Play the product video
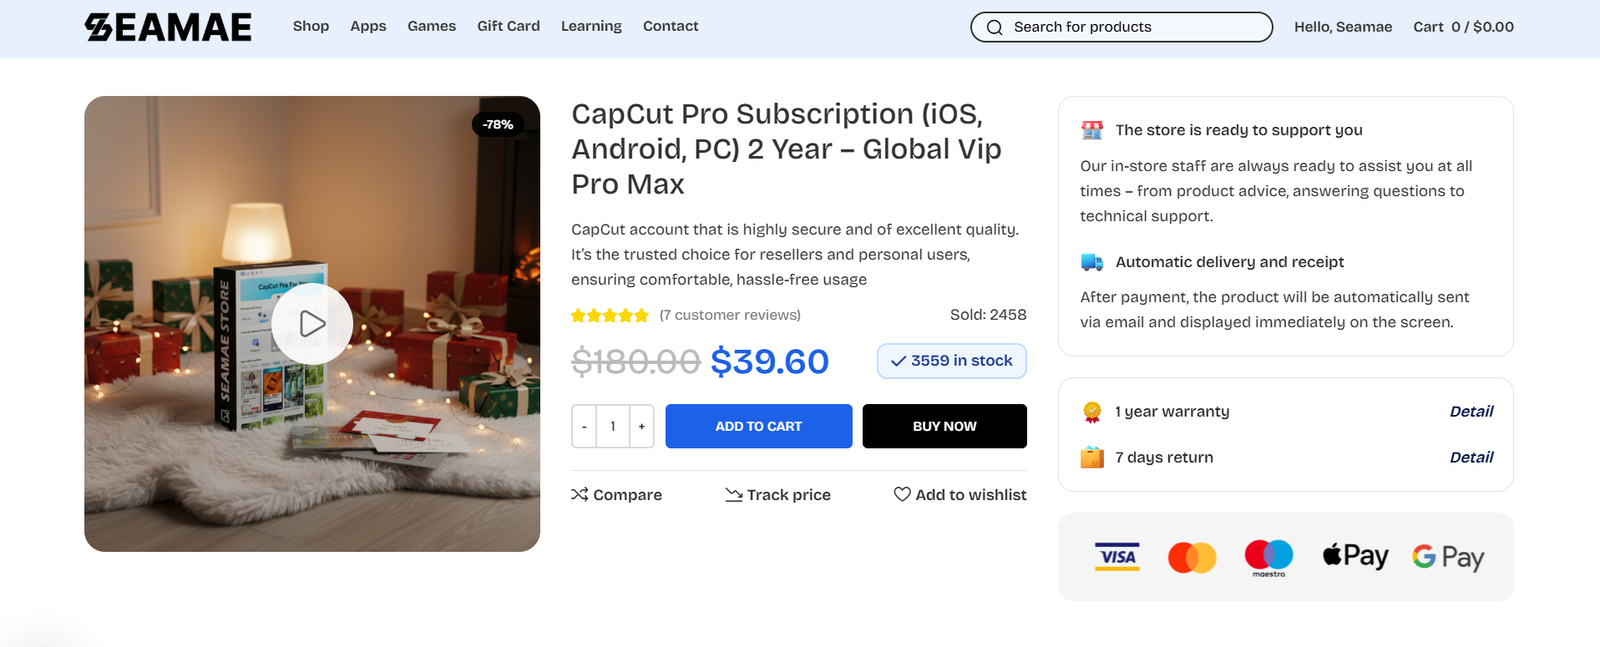Screen dimensions: 1600x647 (312, 323)
